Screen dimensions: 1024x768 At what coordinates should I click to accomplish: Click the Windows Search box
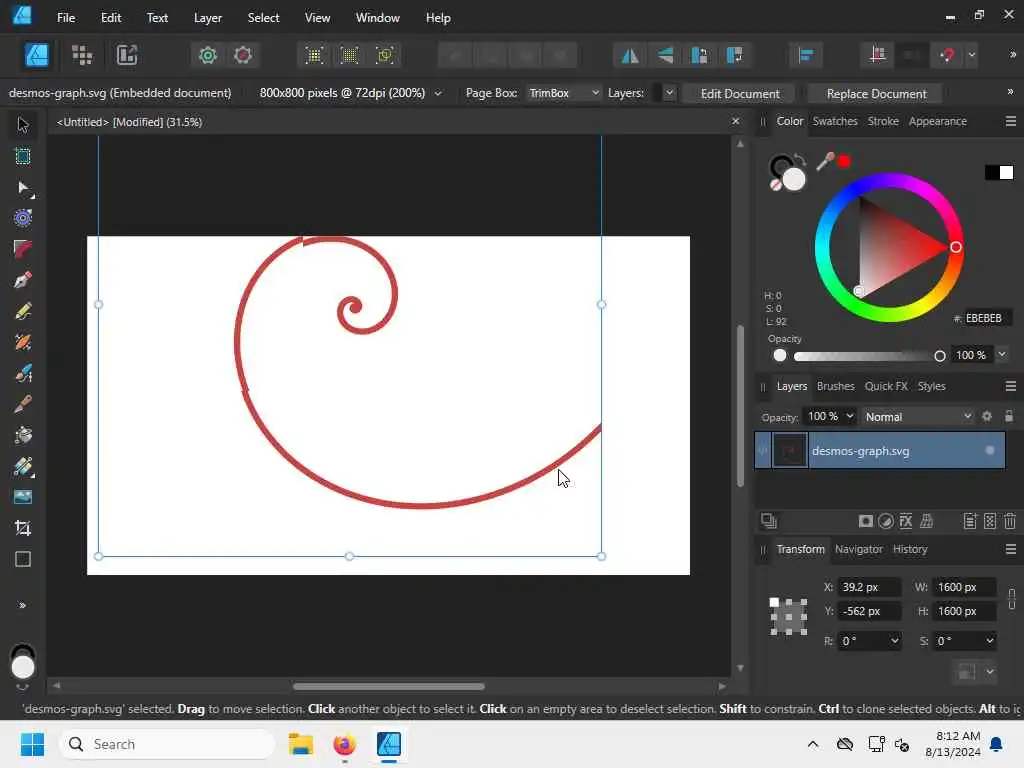tap(167, 744)
